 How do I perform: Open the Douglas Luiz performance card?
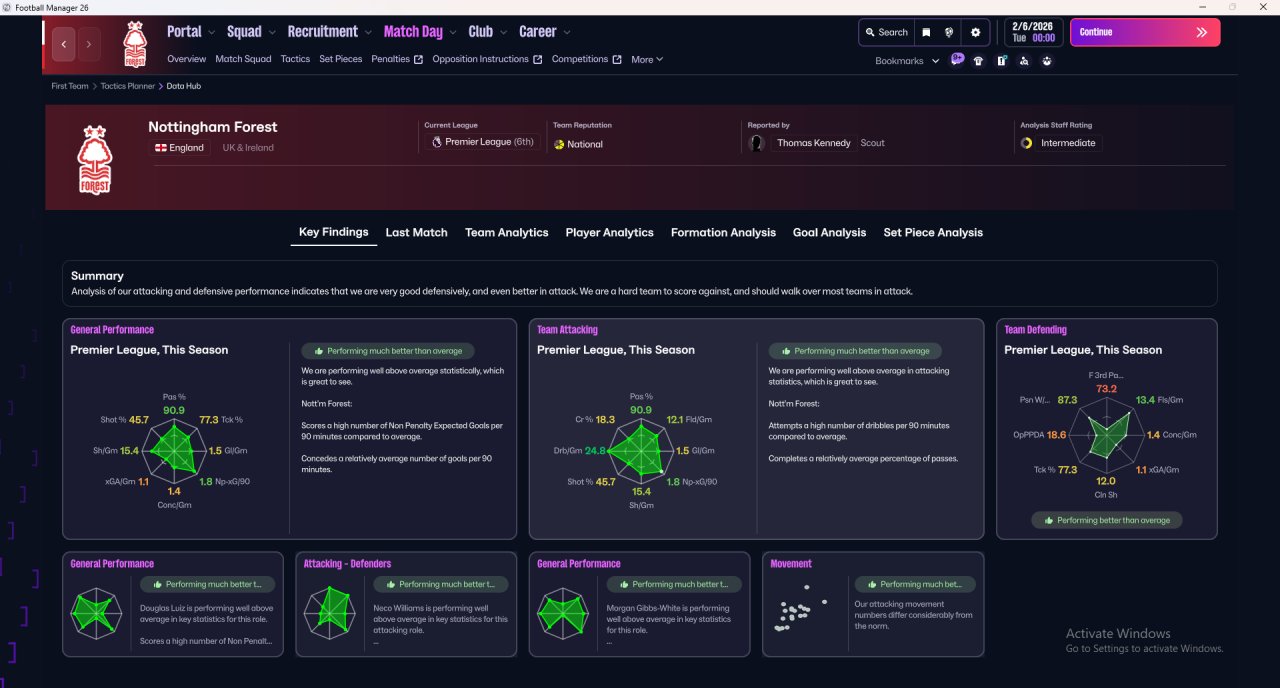[173, 604]
